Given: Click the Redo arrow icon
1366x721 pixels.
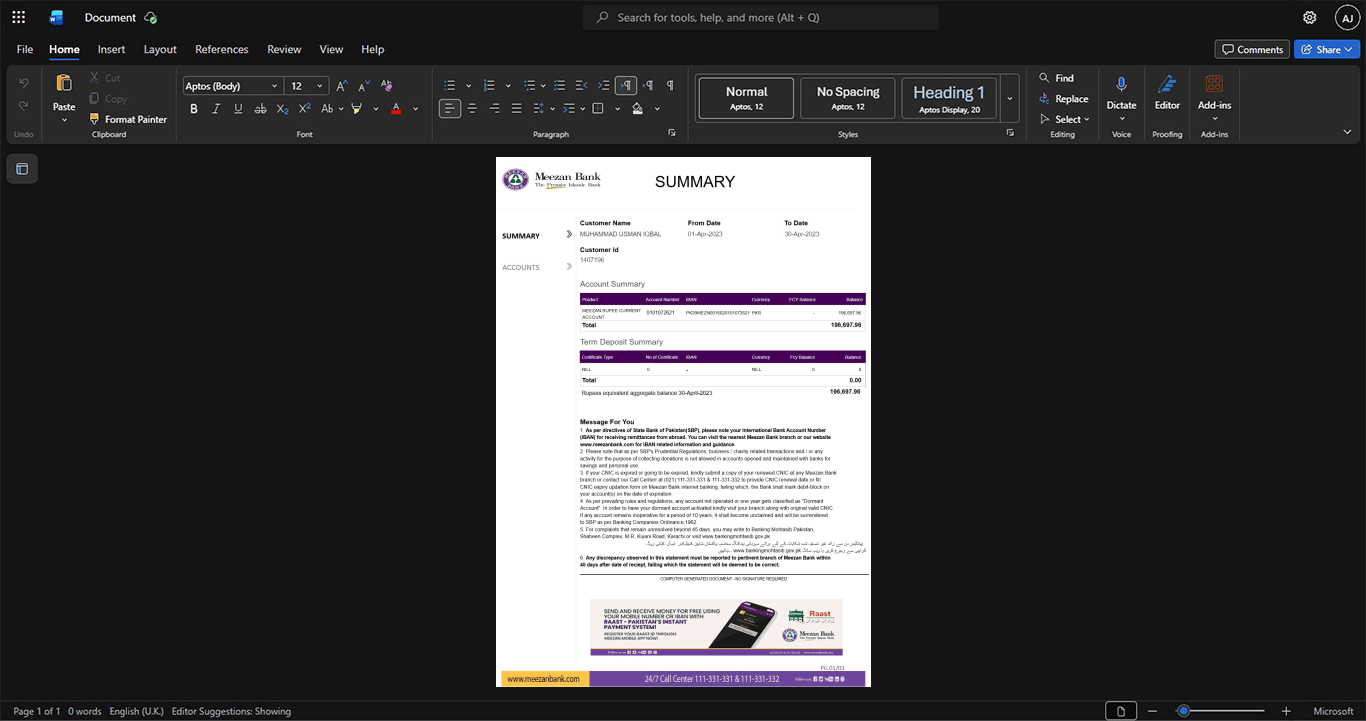Looking at the screenshot, I should click(x=24, y=106).
